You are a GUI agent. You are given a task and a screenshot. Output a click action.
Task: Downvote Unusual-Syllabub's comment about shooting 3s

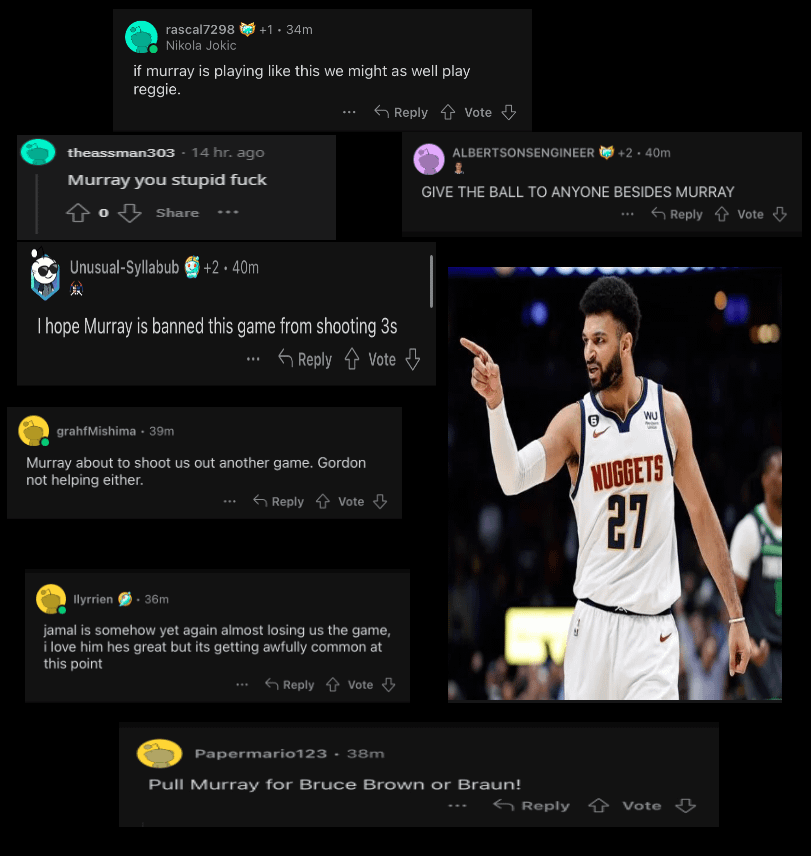[413, 359]
